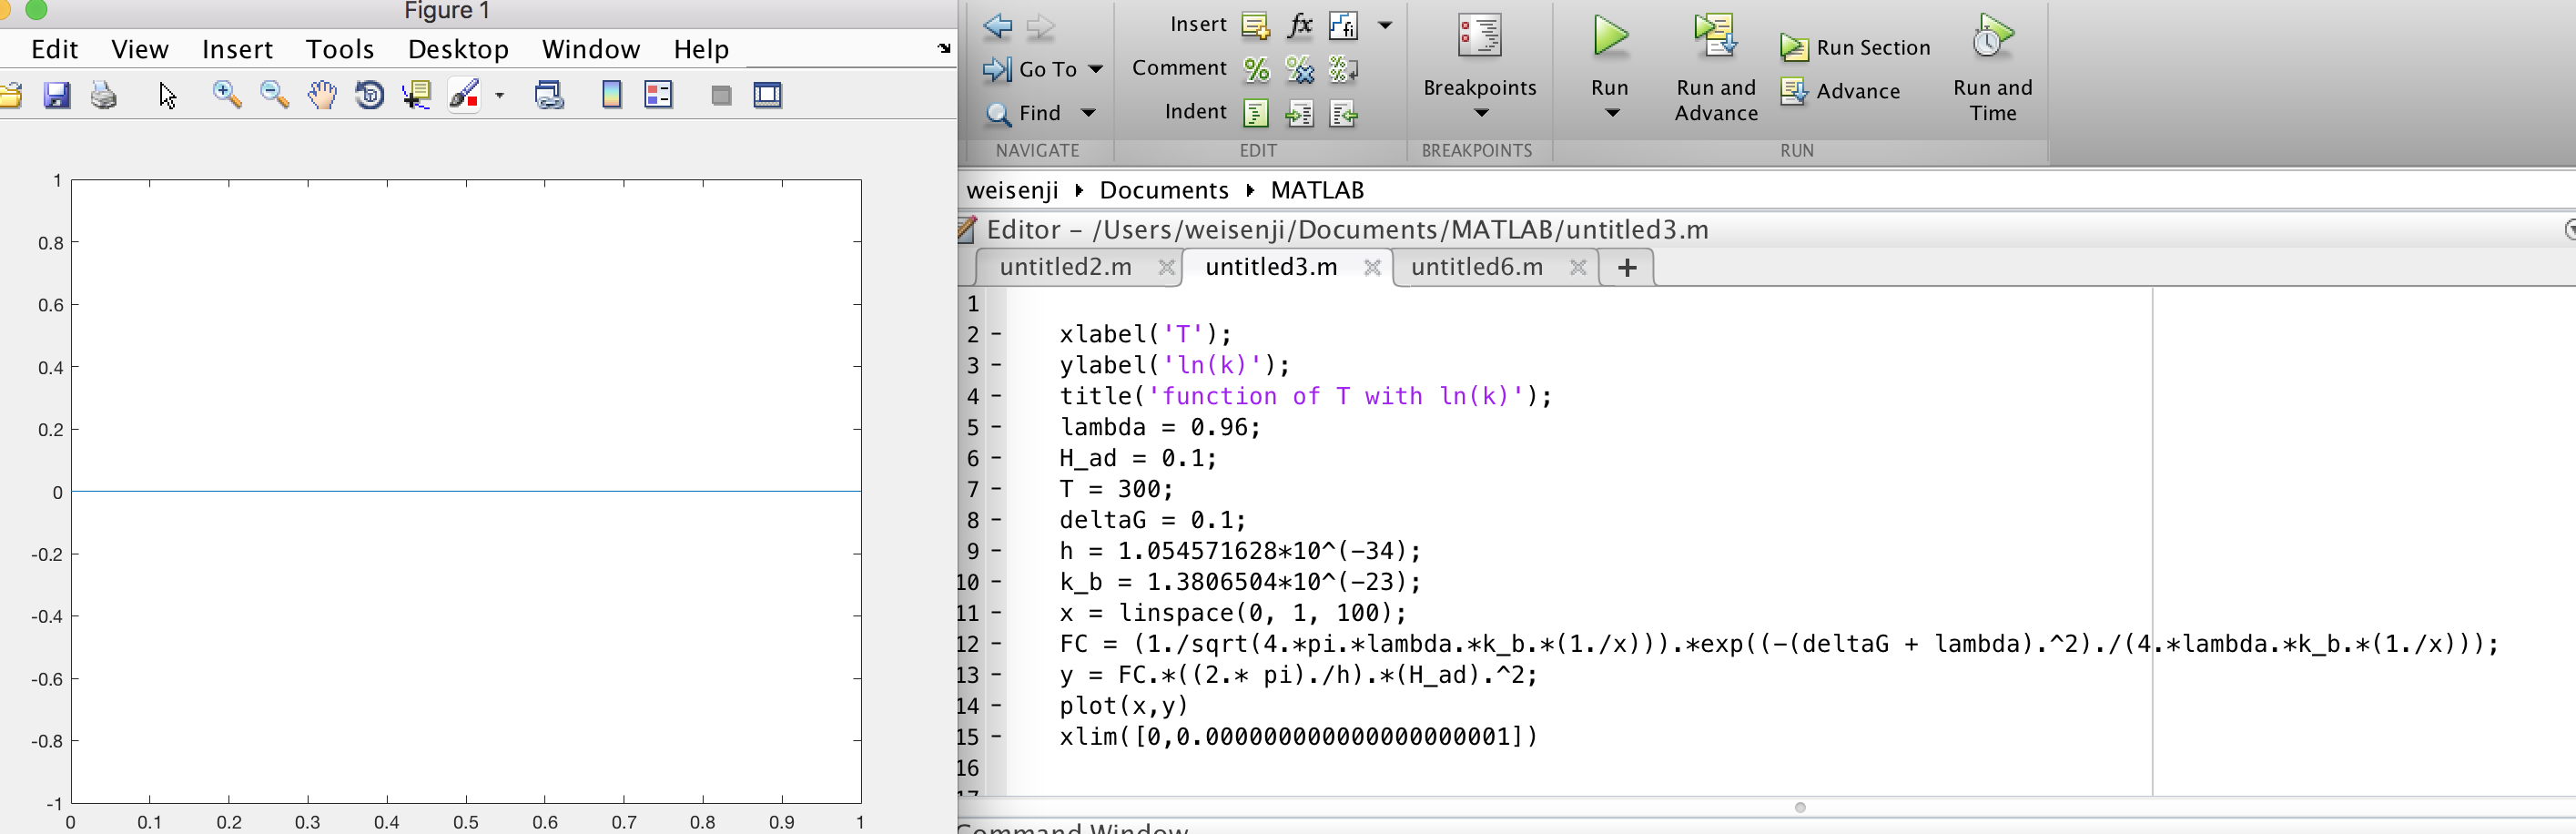Click the Hide Plot Tools icon
Viewport: 2576px width, 834px height.
[721, 96]
